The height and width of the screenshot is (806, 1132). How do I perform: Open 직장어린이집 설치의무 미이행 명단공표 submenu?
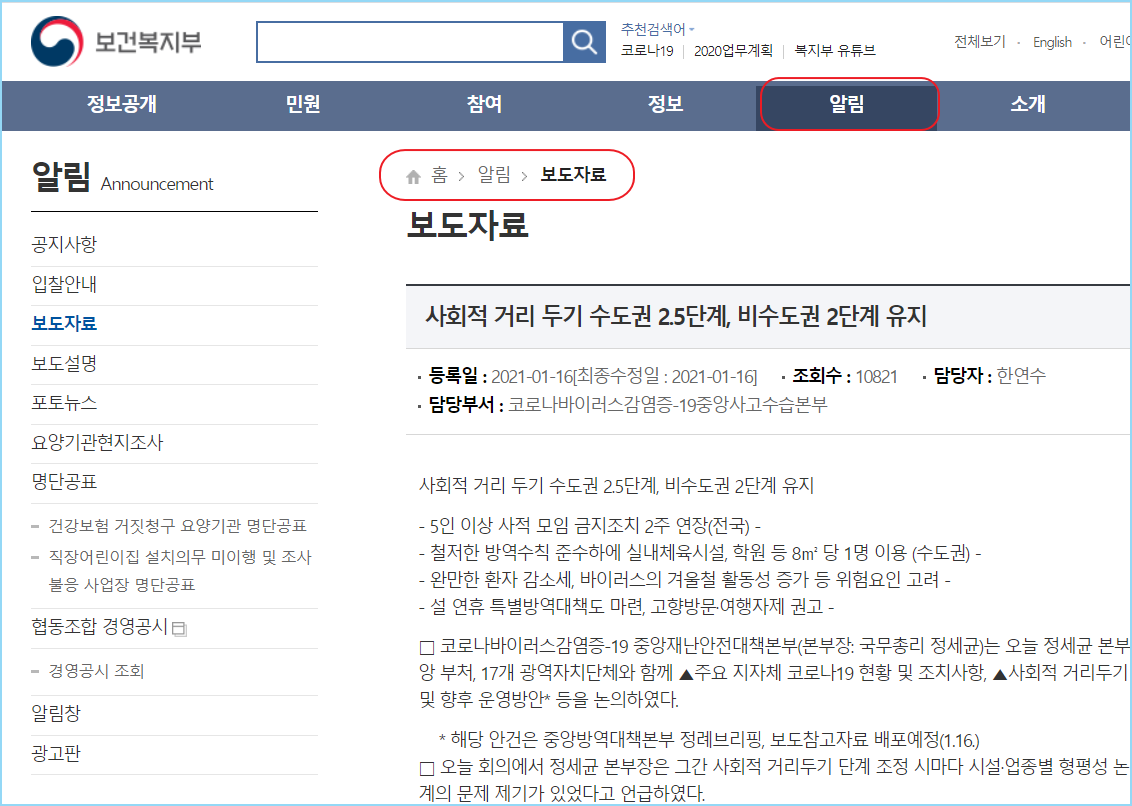(x=180, y=571)
